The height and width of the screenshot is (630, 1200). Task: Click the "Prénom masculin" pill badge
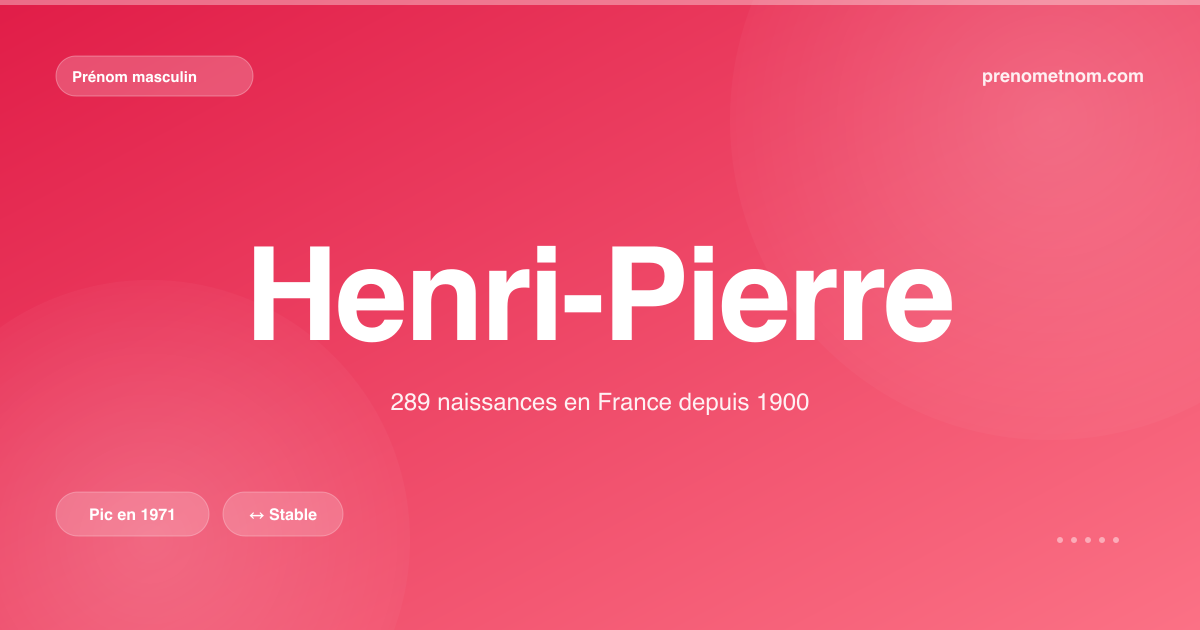(154, 76)
